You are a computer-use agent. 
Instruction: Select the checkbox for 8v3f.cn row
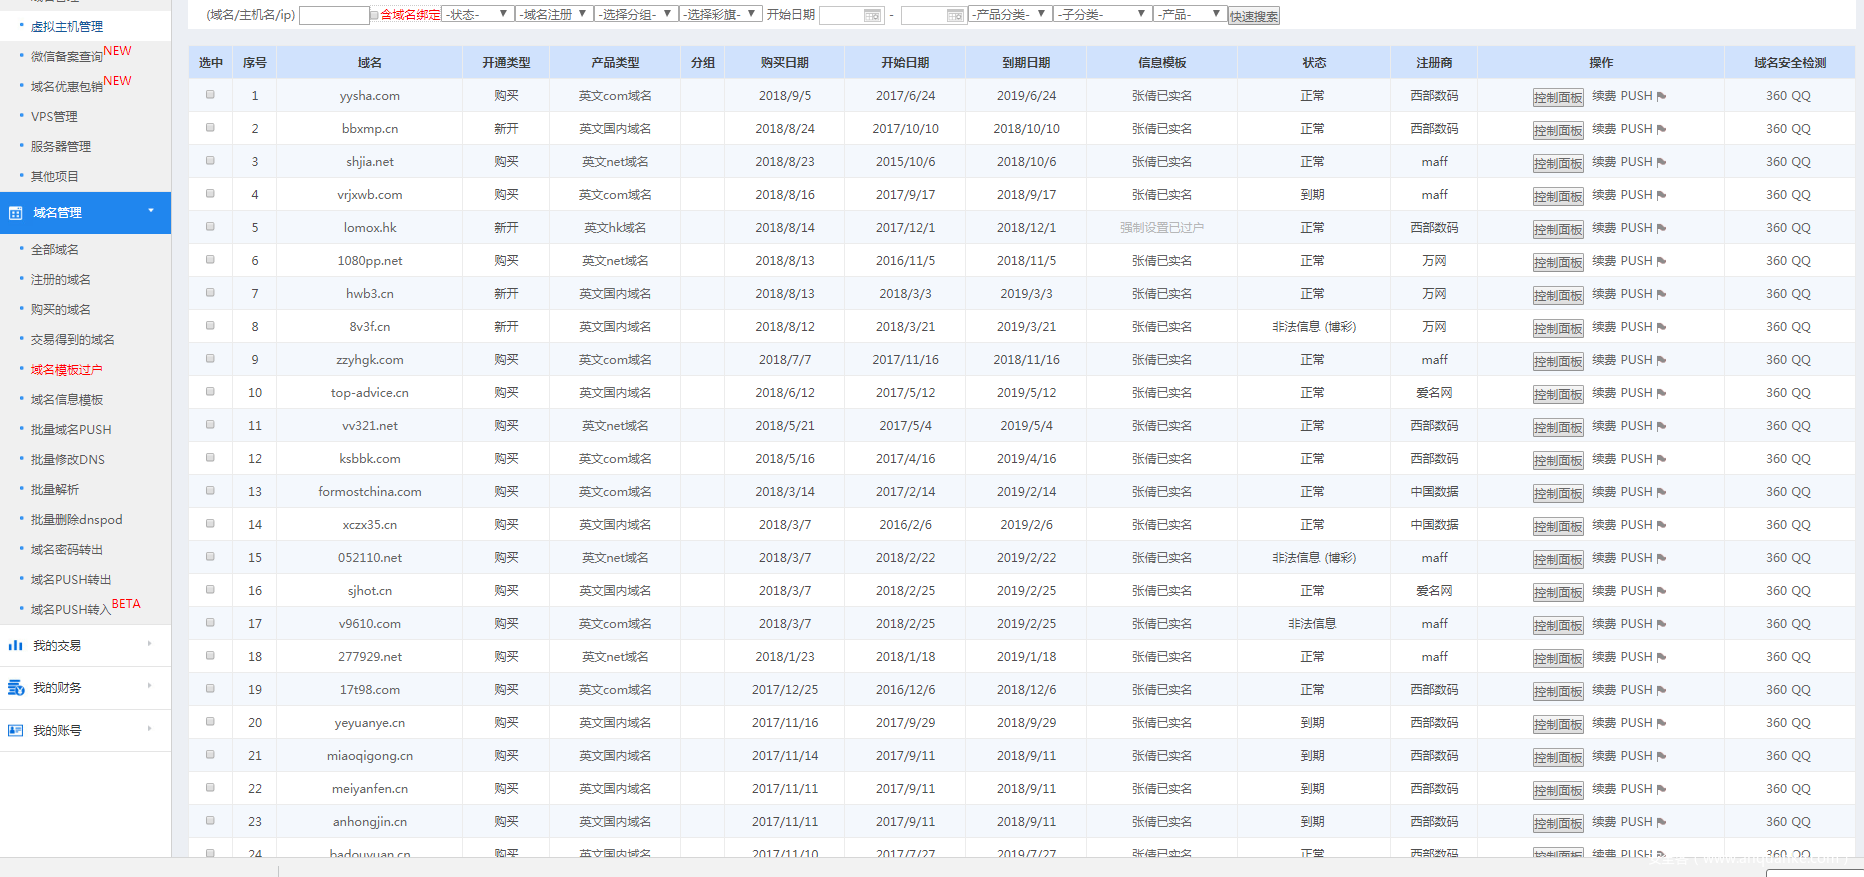[x=210, y=326]
